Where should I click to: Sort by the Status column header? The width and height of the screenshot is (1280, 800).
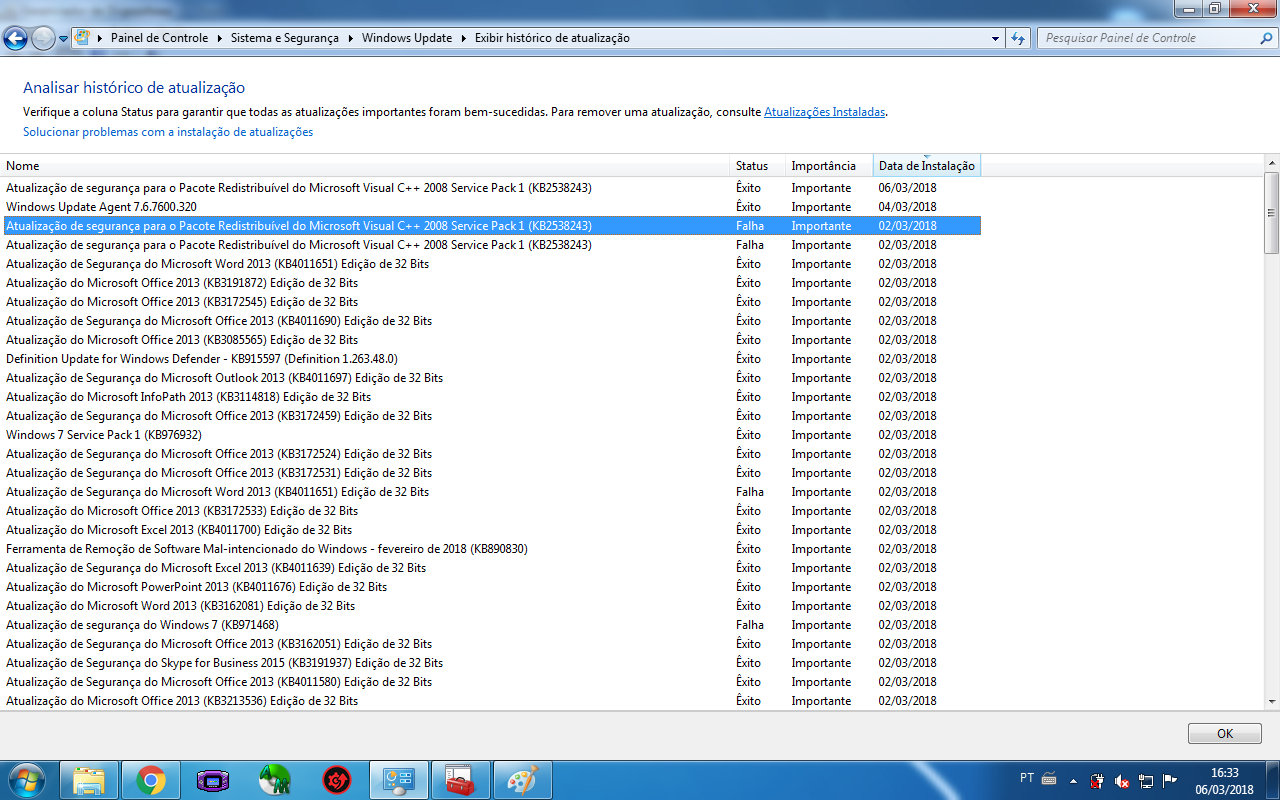(758, 166)
